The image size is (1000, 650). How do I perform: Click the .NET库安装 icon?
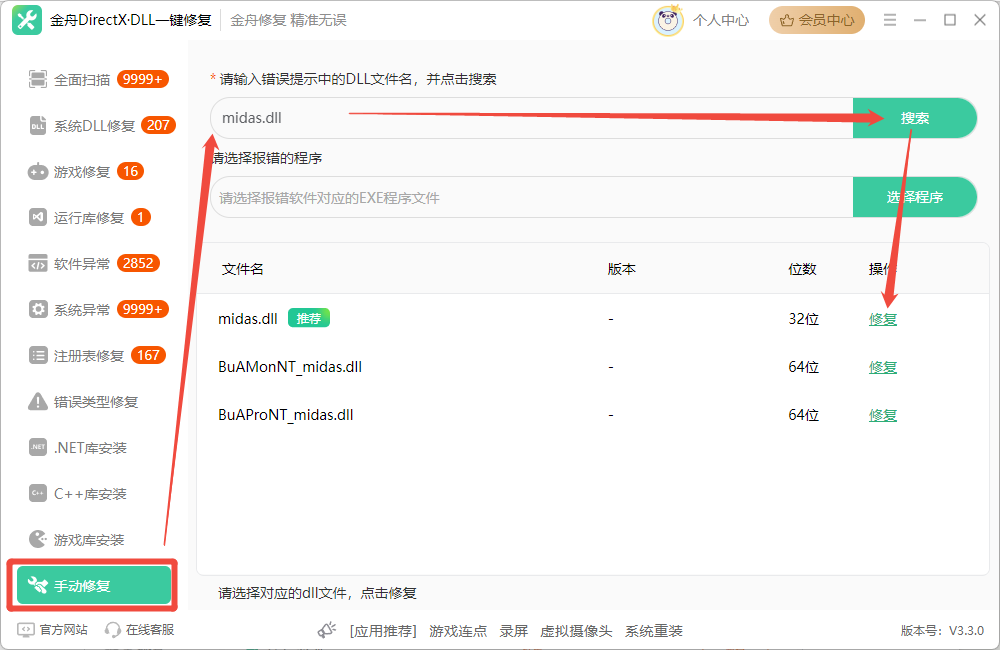(38, 447)
